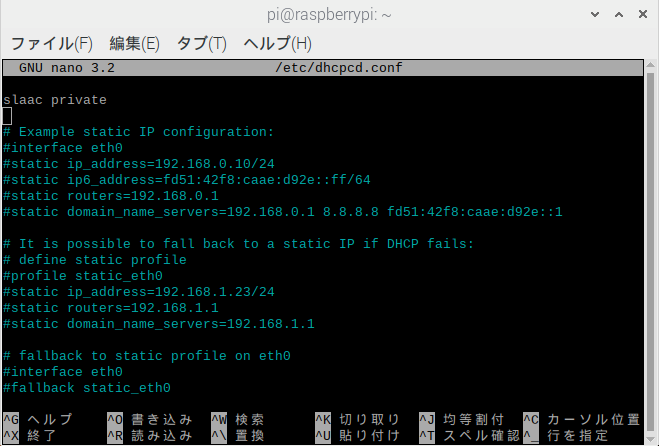Click the ^C カーソル位置 shortcut label

pos(582,420)
